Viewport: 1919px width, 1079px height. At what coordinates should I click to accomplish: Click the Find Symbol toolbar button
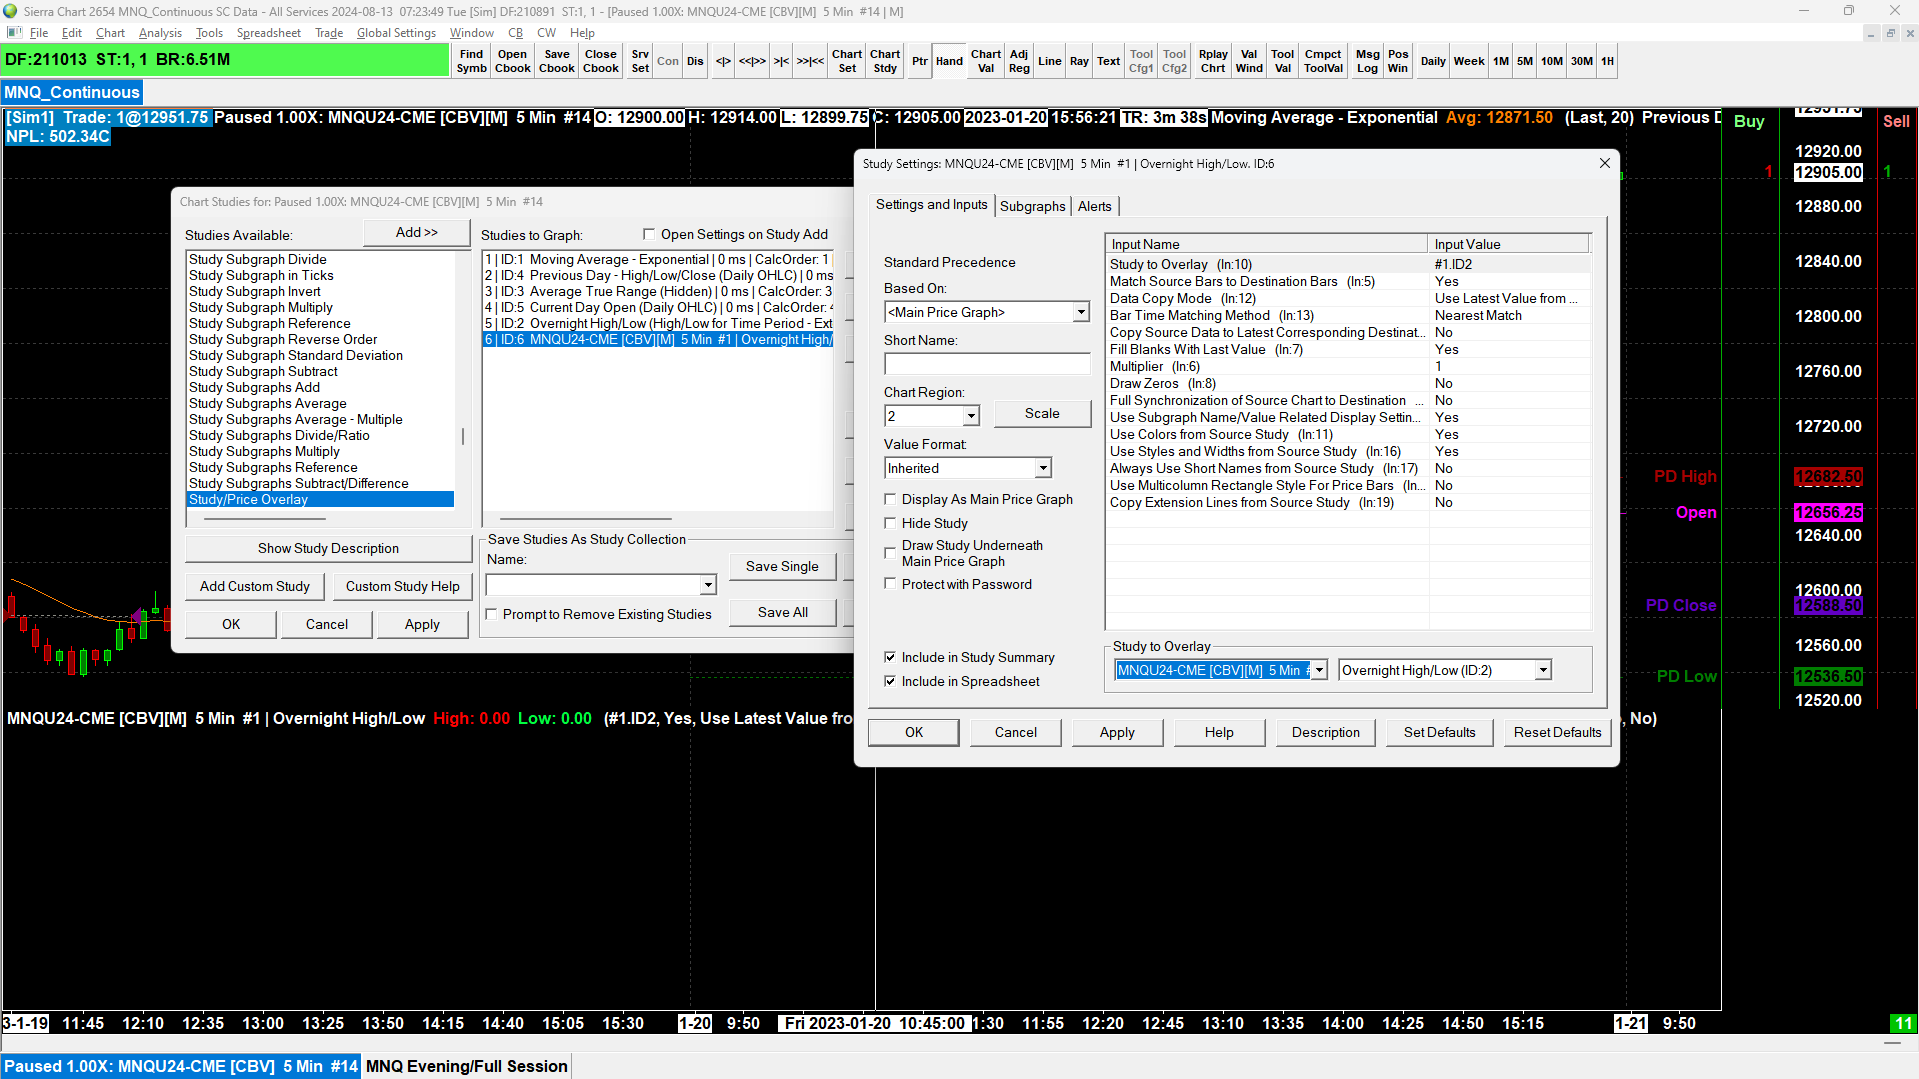tap(471, 61)
